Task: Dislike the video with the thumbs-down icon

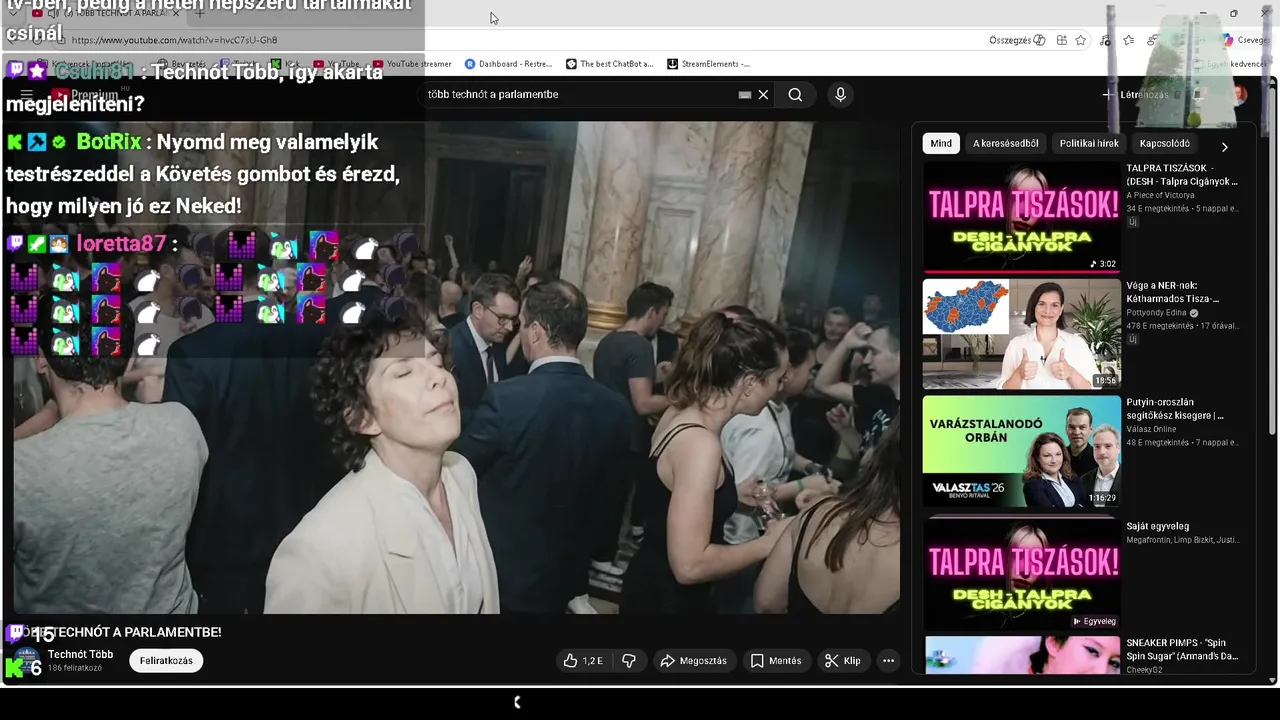Action: point(629,661)
